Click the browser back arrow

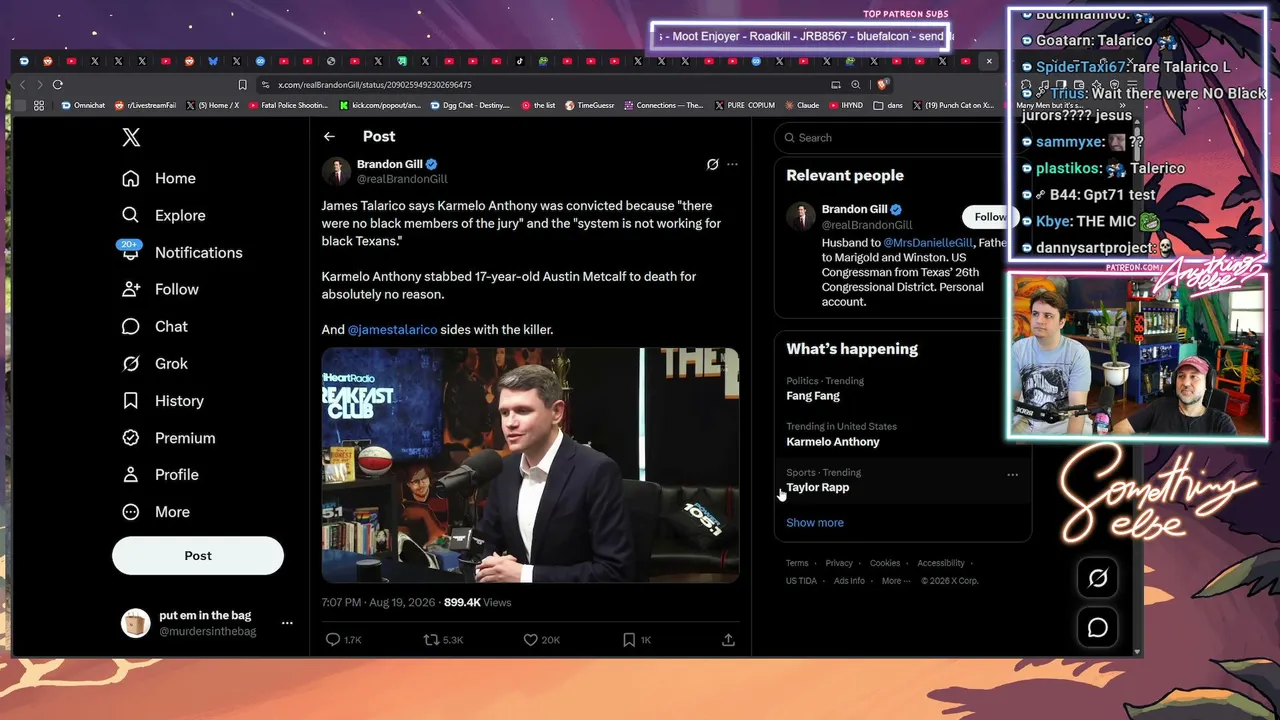point(23,85)
